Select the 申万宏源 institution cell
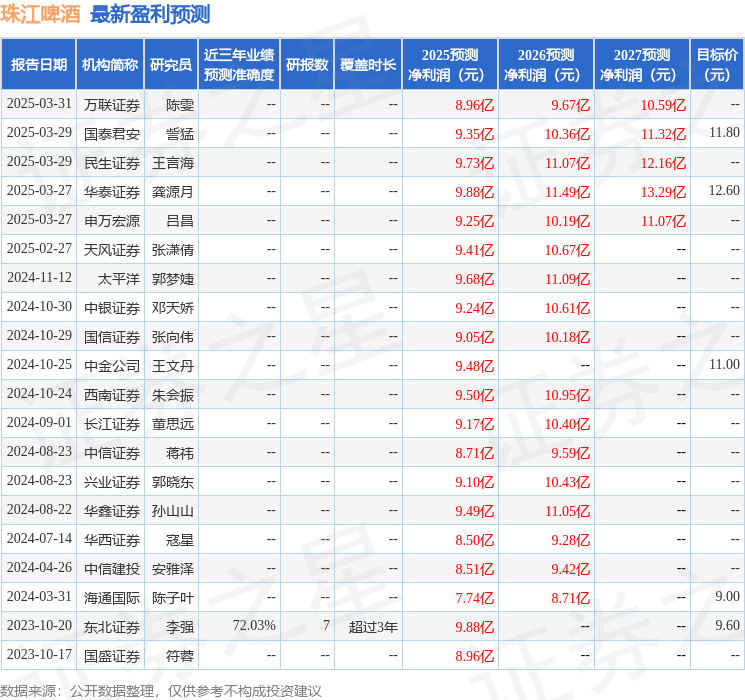This screenshot has height=700, width=745. (112, 221)
